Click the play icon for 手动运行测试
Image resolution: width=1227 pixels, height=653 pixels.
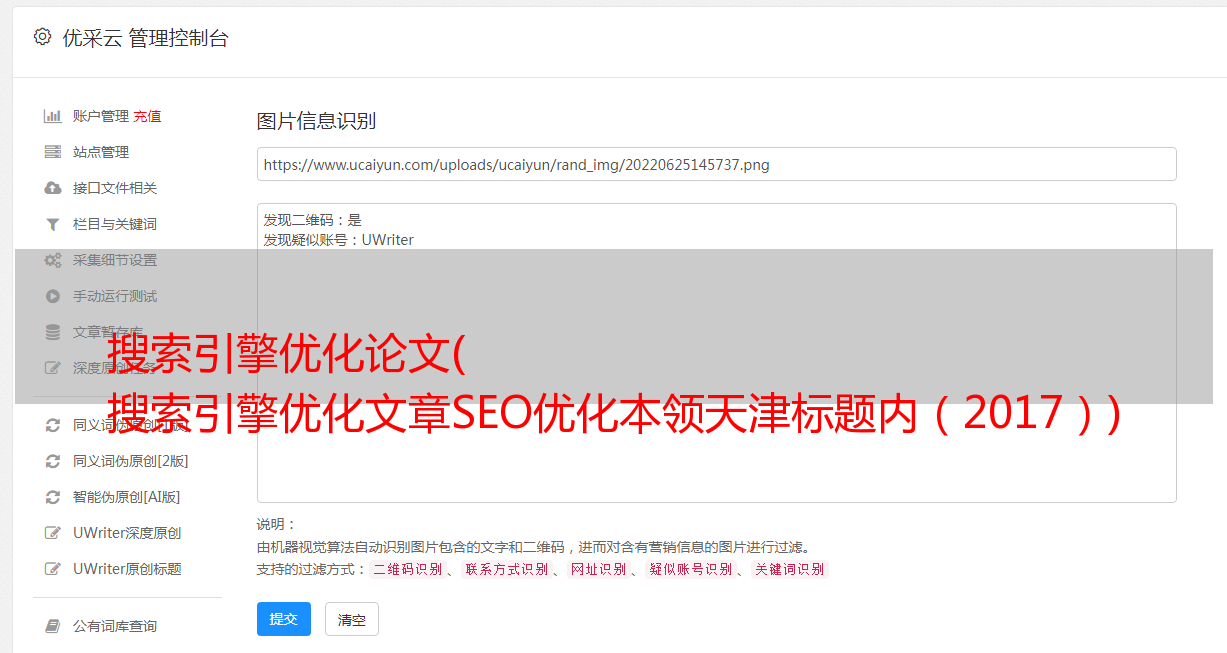[x=53, y=296]
